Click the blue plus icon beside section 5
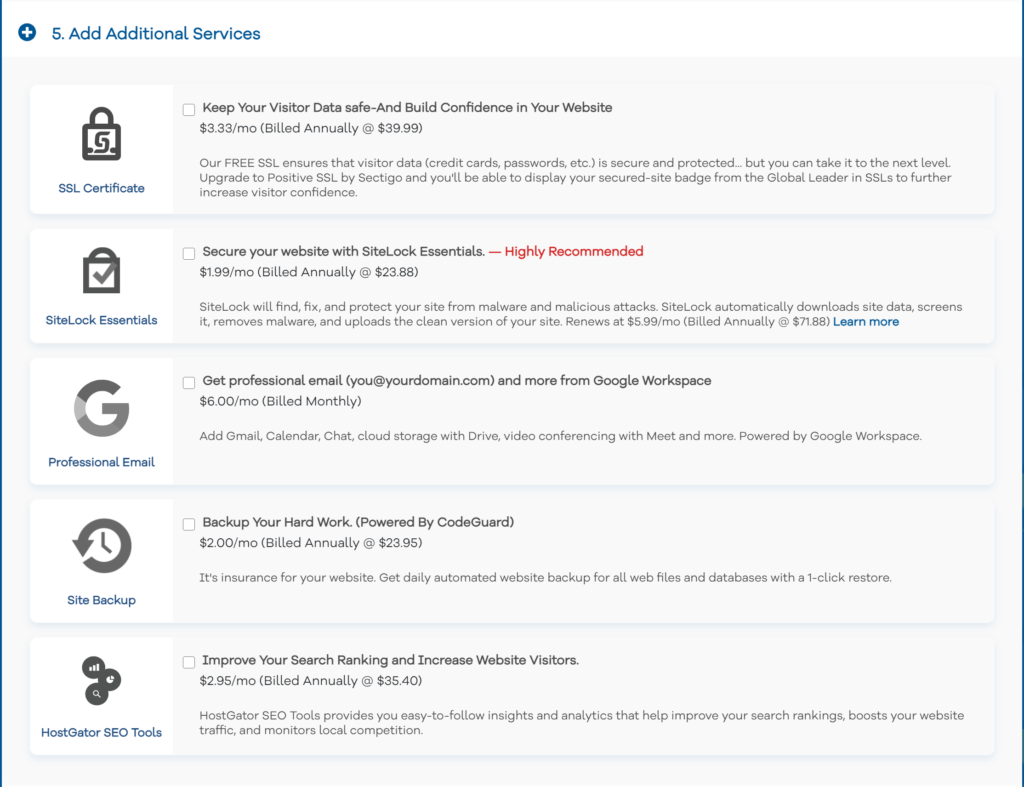The image size is (1024, 787). click(x=27, y=32)
